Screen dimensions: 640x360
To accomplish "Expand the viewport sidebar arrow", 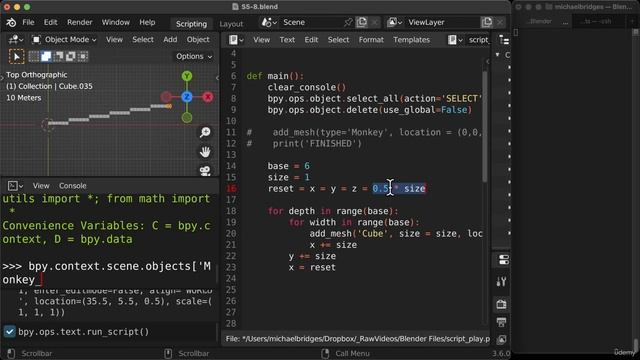I will pos(217,78).
